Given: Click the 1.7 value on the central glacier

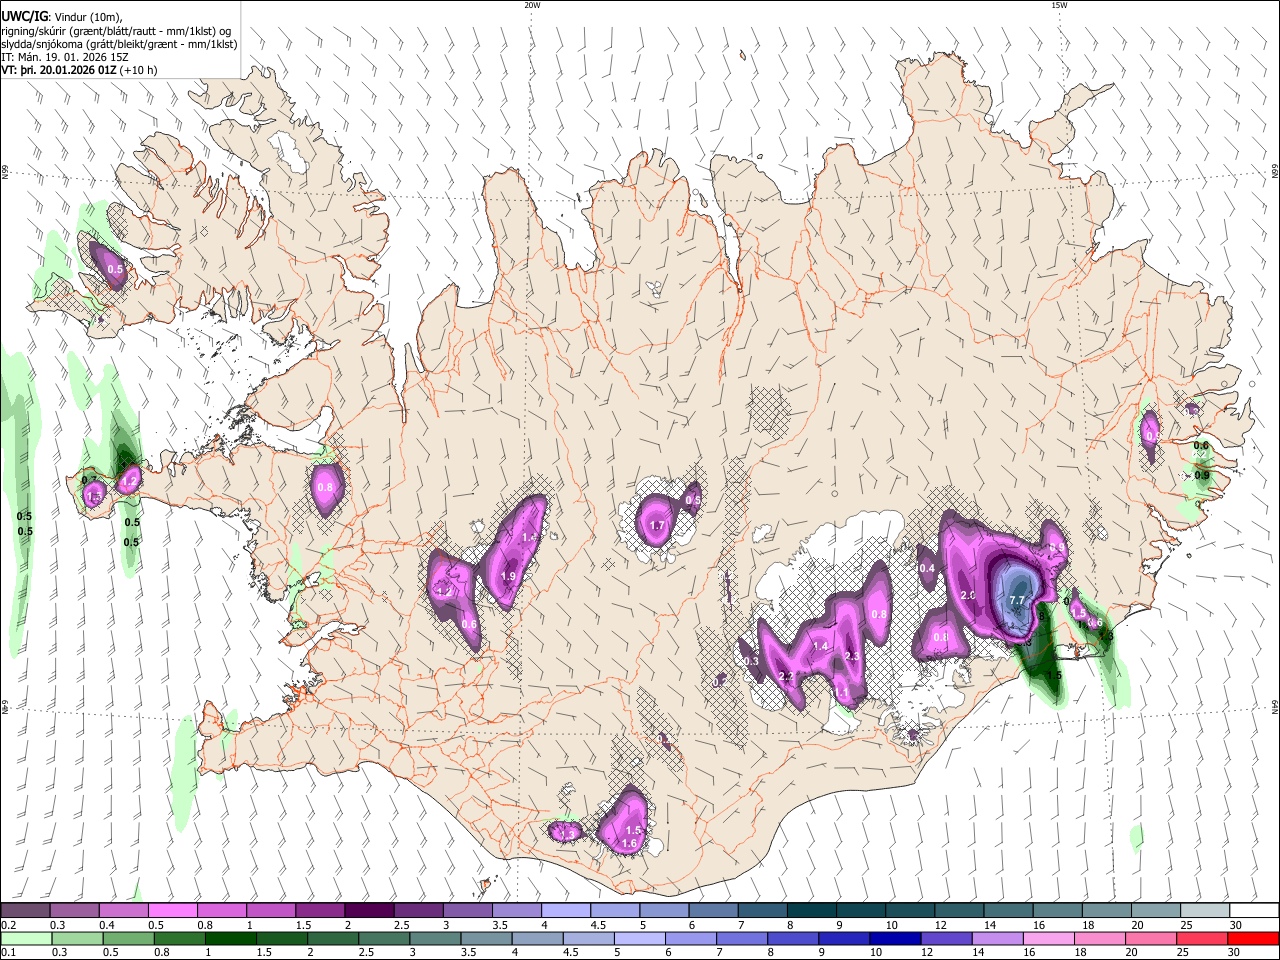Looking at the screenshot, I should click(x=657, y=526).
